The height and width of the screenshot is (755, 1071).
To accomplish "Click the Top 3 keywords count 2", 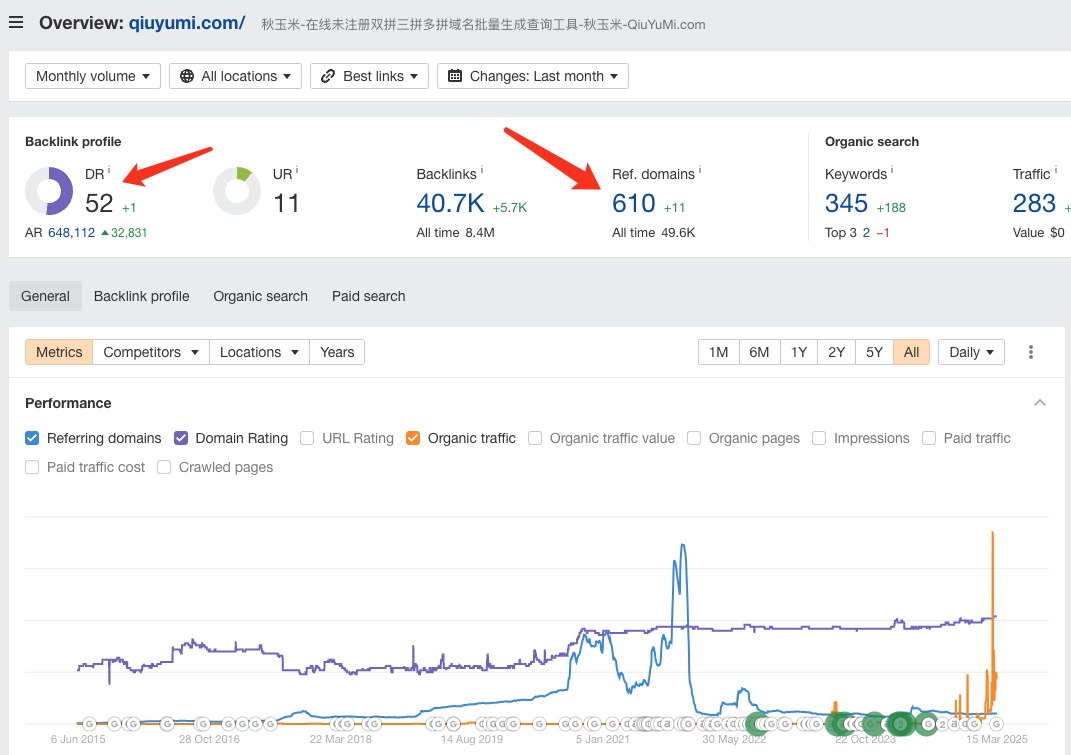I will click(866, 232).
